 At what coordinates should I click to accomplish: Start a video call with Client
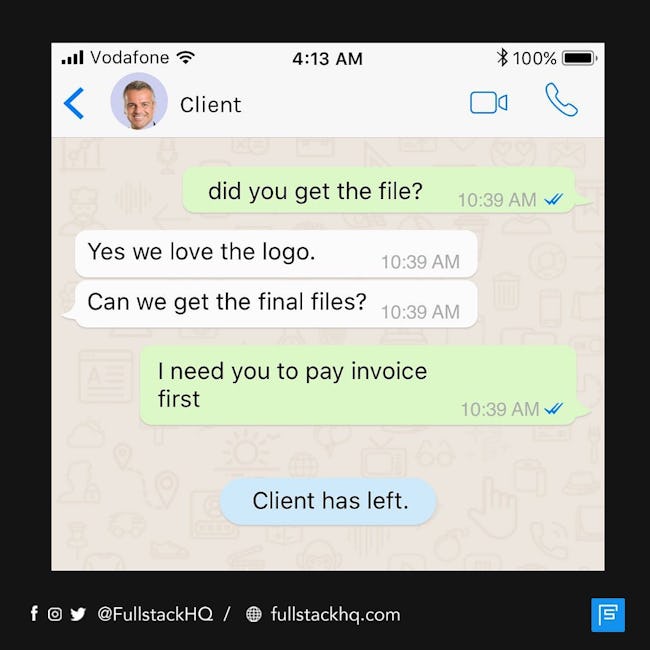tap(488, 102)
